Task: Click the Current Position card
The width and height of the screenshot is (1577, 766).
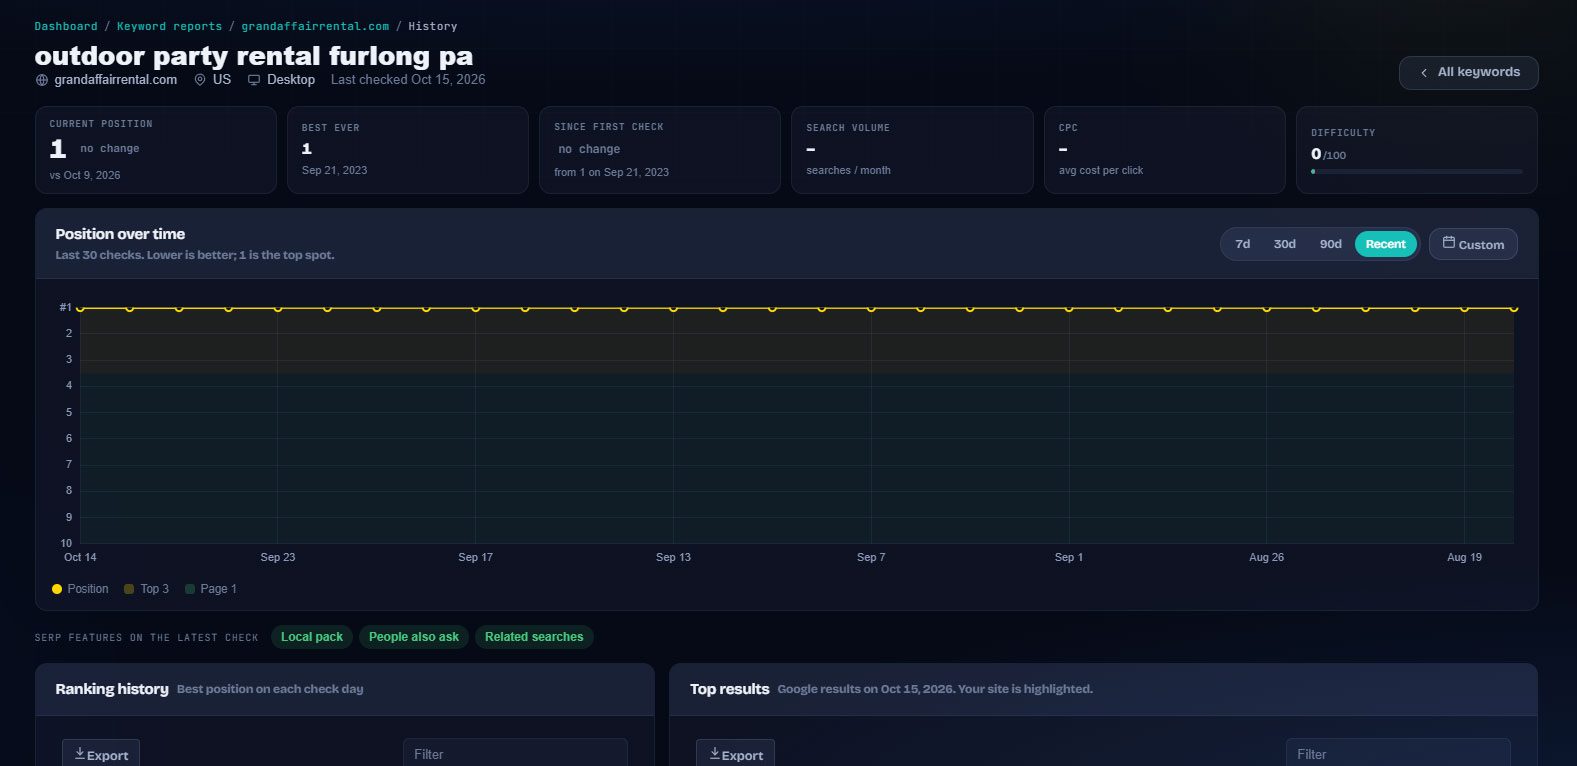Action: [x=156, y=150]
